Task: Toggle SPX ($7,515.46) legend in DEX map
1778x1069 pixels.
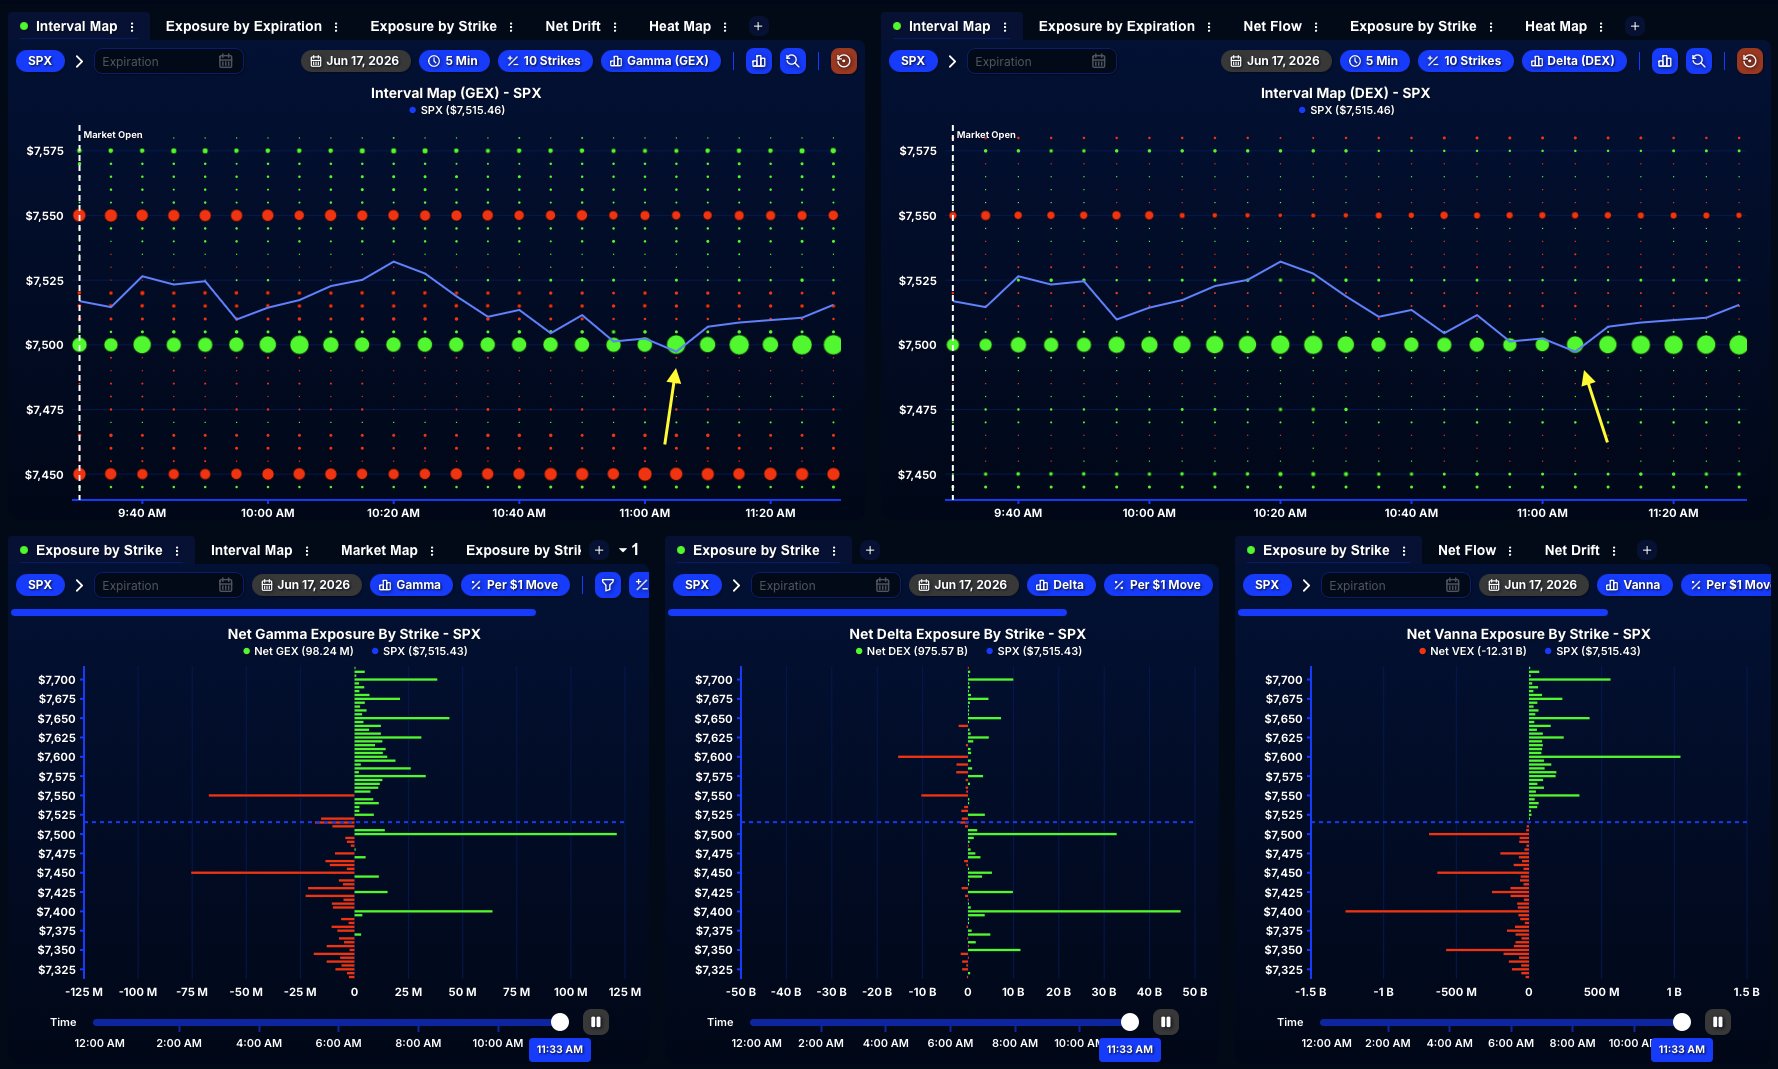Action: tap(1346, 110)
